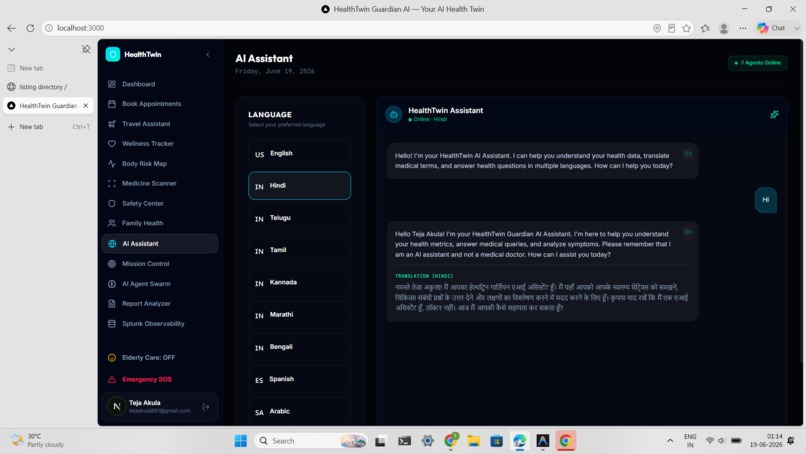Screen dimensions: 806x454
Task: Click the location icon in address bar
Action: click(x=657, y=28)
